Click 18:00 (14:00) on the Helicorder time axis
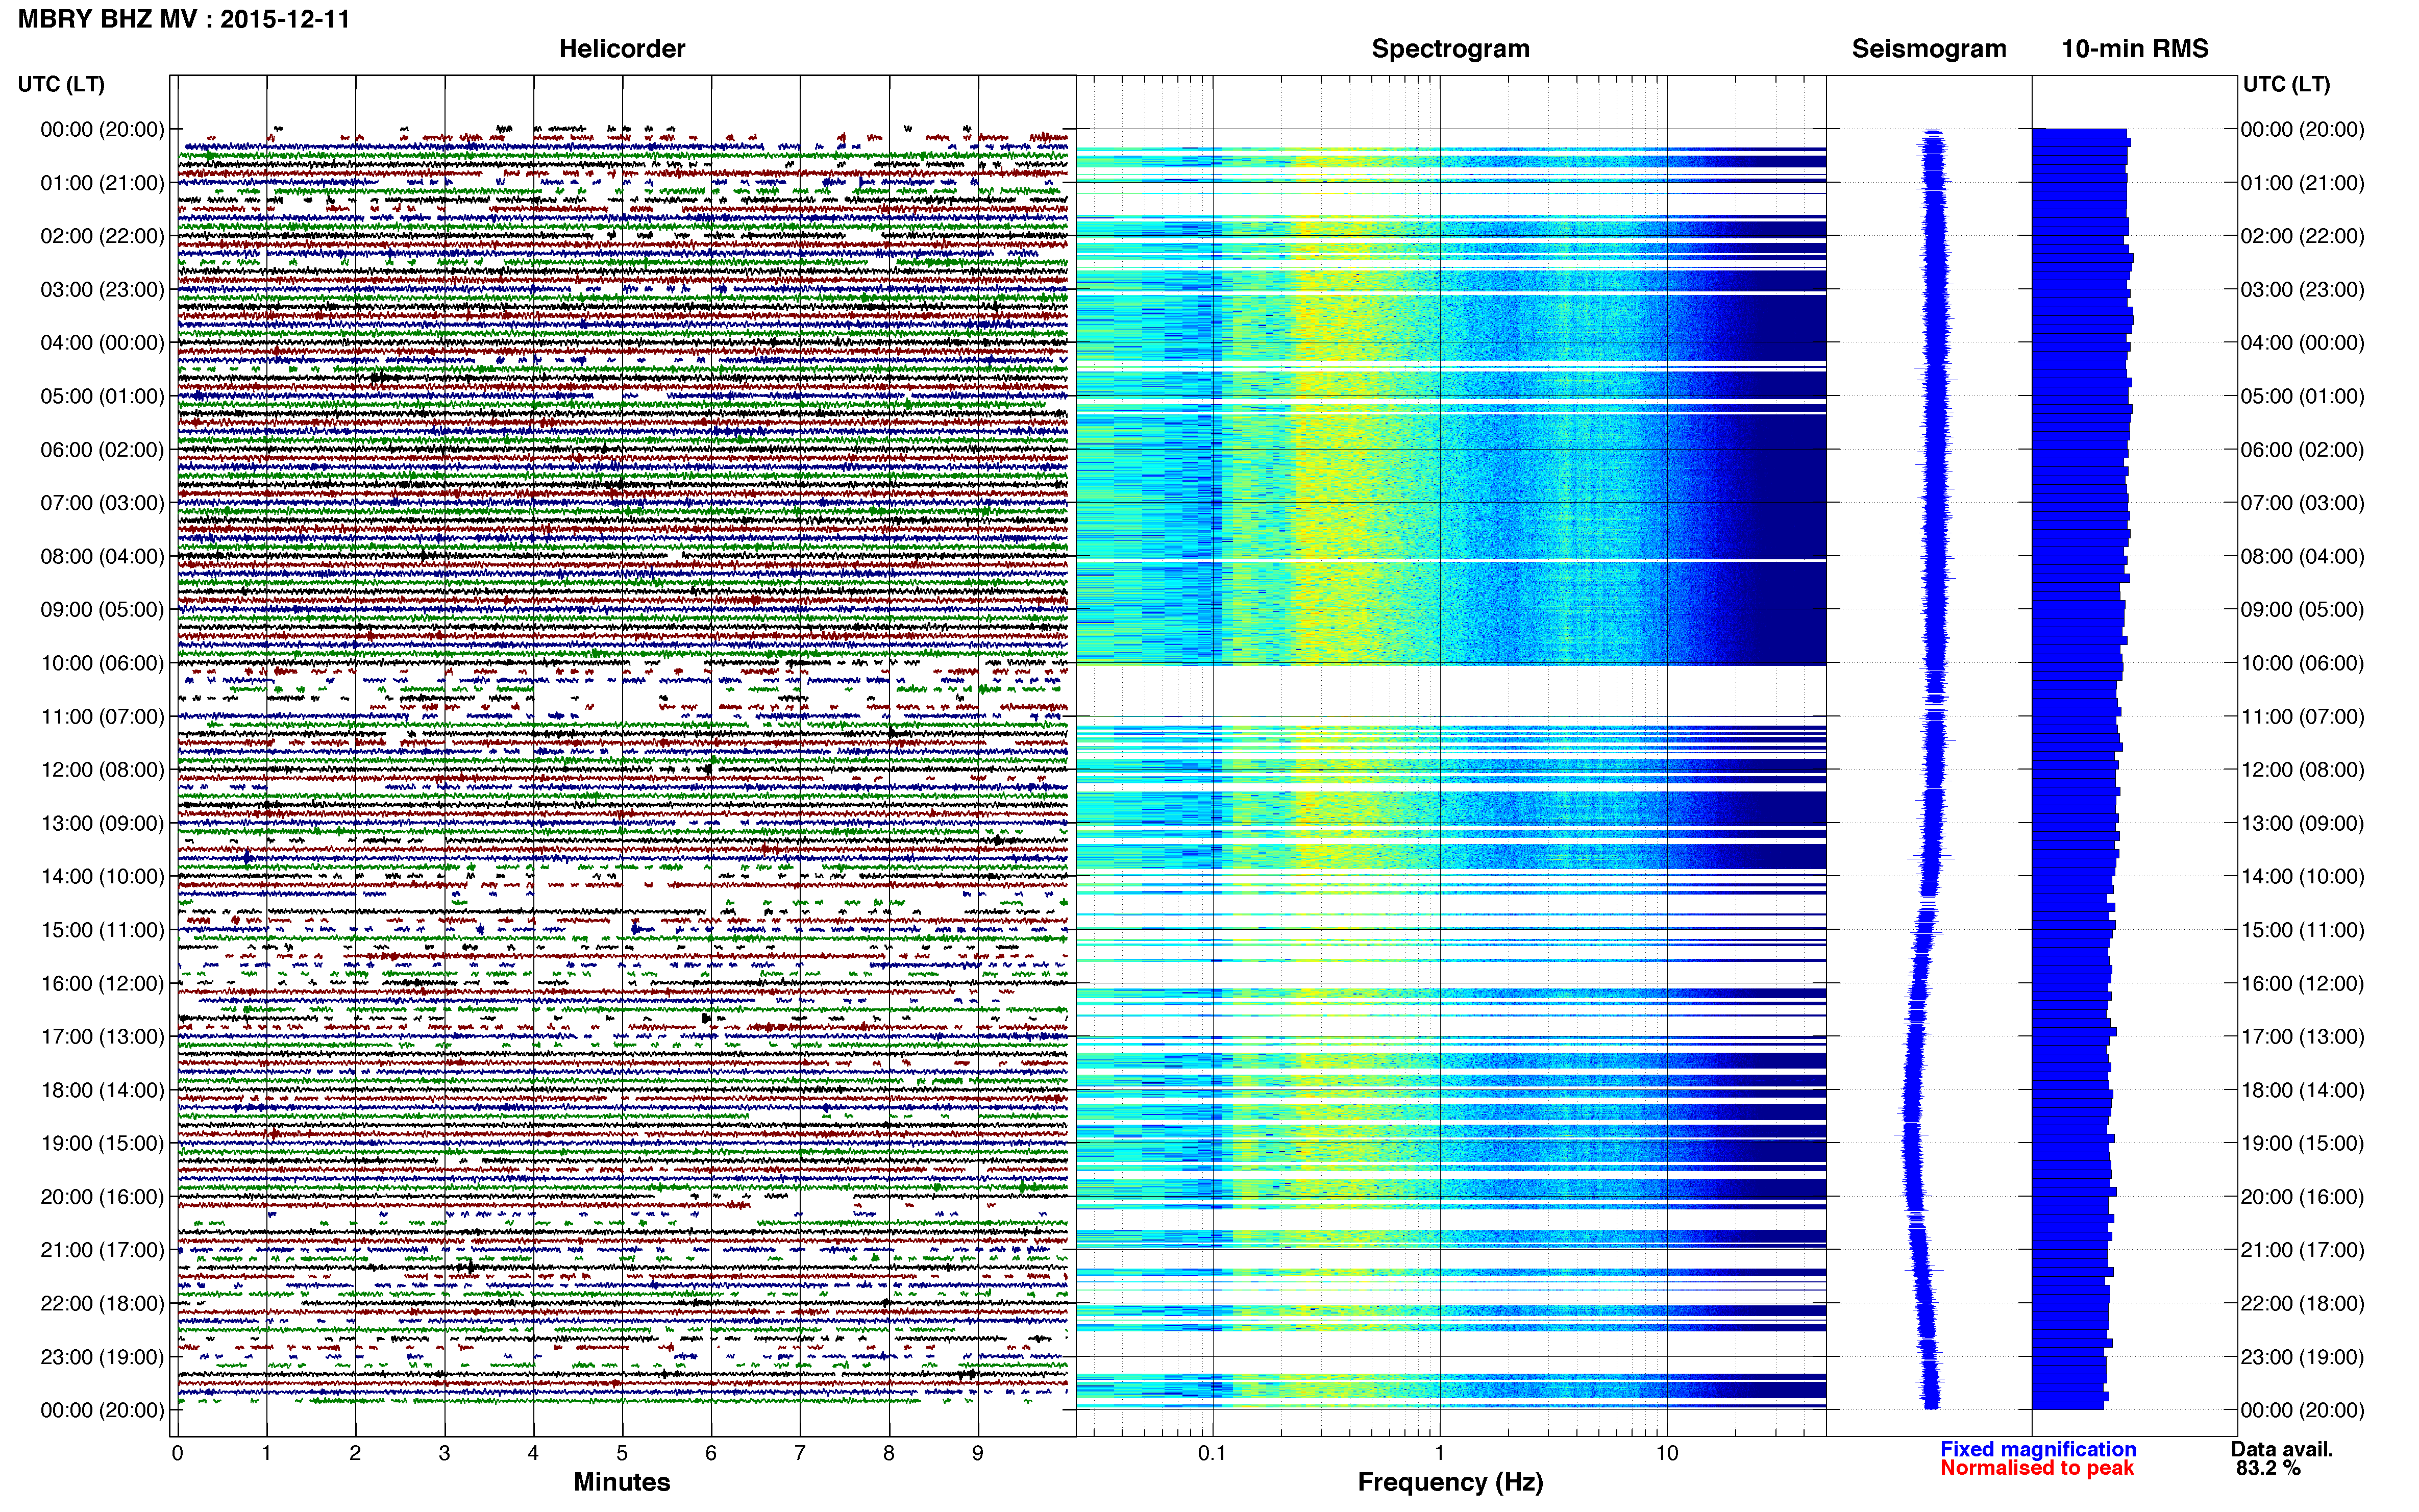The height and width of the screenshot is (1512, 2419). pos(102,1090)
